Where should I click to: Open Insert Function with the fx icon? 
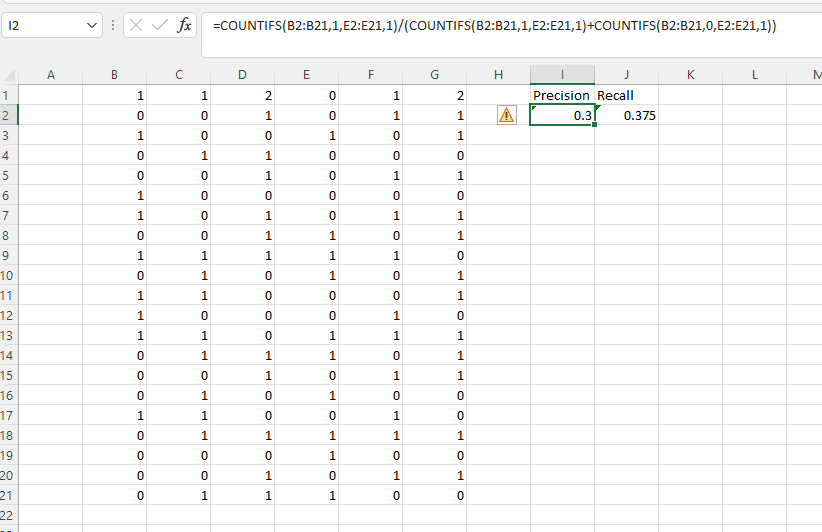point(184,25)
